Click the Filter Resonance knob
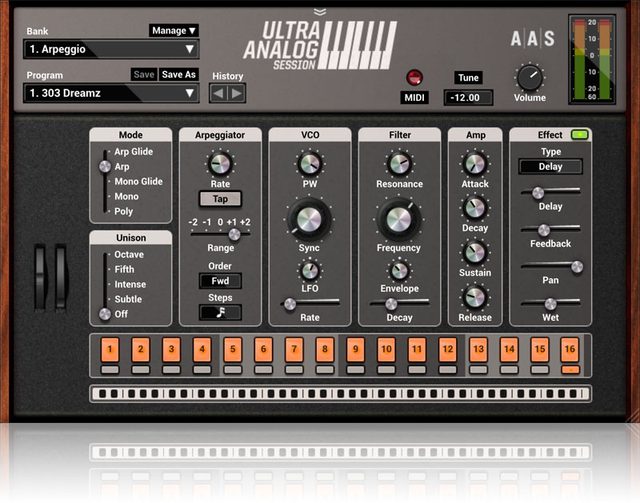This screenshot has height=503, width=640. pyautogui.click(x=399, y=164)
